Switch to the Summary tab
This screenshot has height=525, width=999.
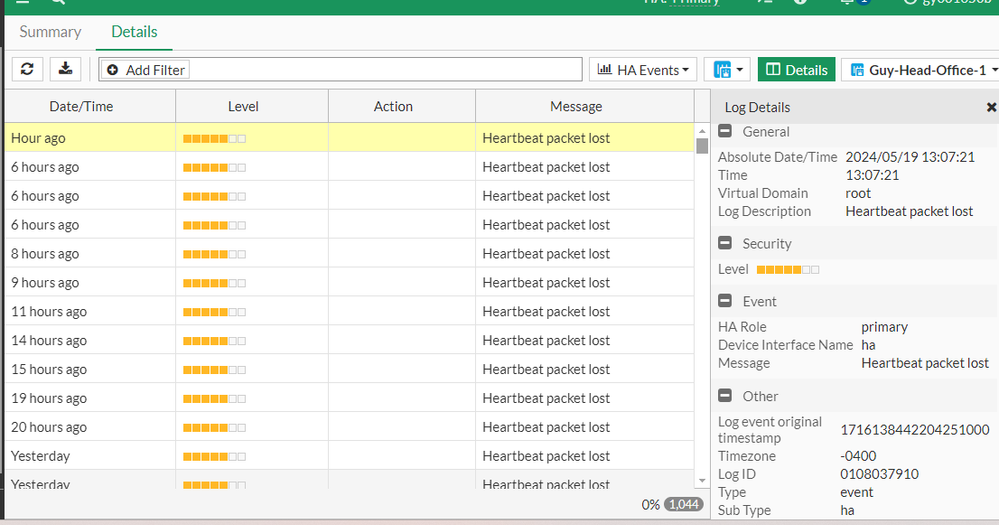tap(50, 32)
